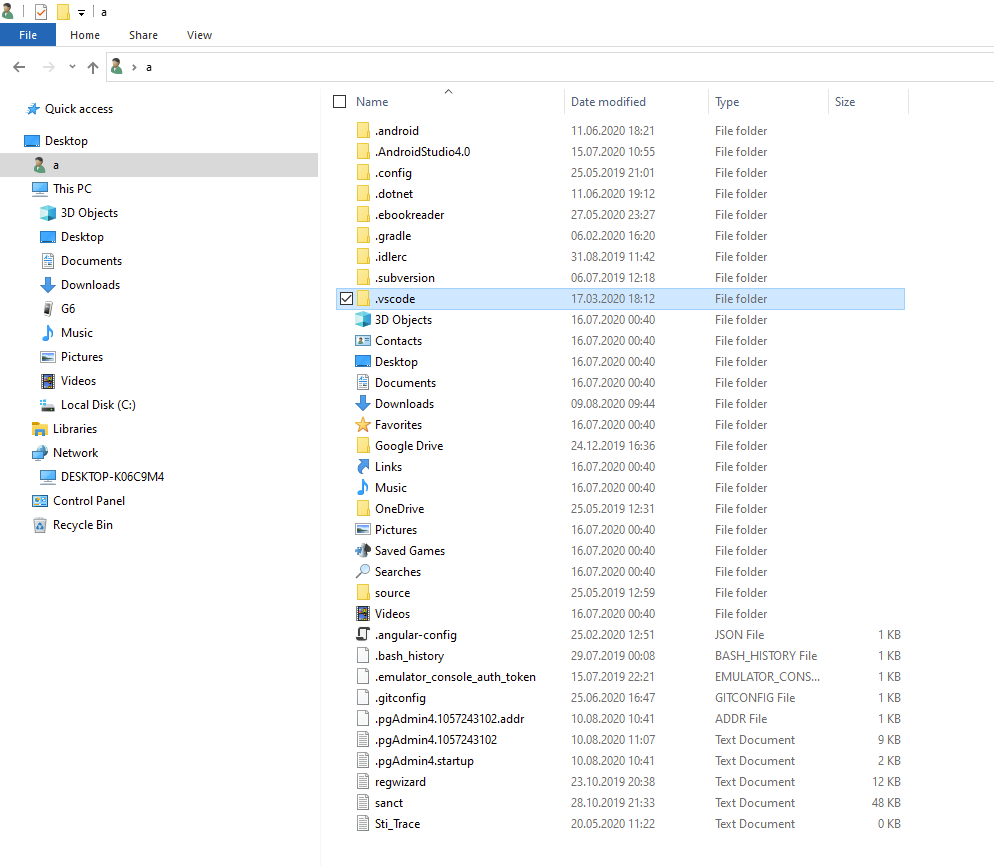The image size is (994, 866).
Task: Sort by the Name column header
Action: coord(372,101)
